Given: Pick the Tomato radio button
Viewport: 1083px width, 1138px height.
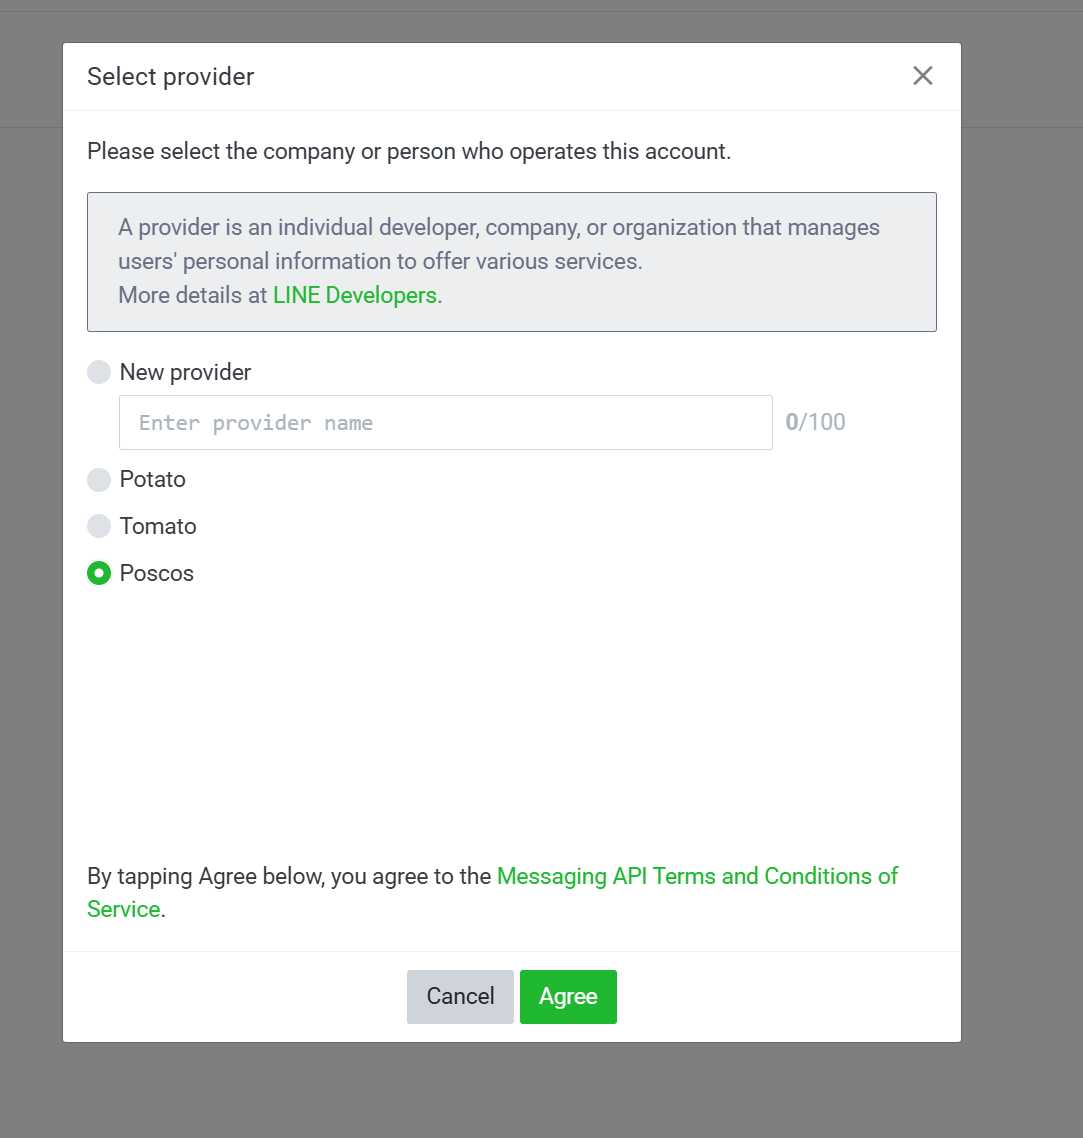Looking at the screenshot, I should click(99, 526).
